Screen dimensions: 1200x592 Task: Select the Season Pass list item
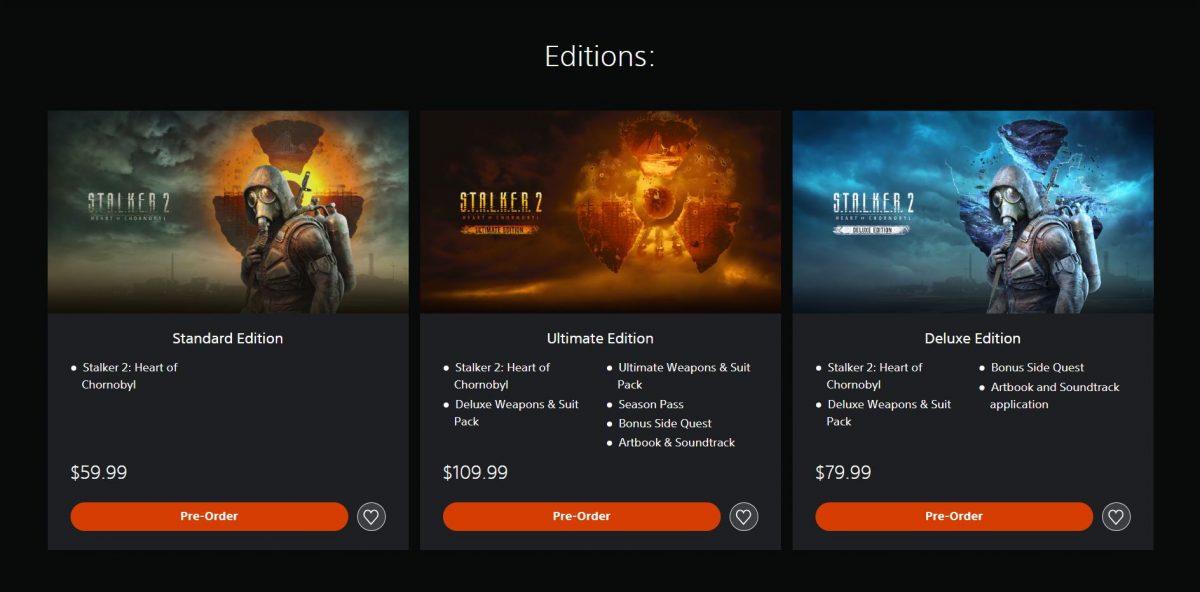651,404
